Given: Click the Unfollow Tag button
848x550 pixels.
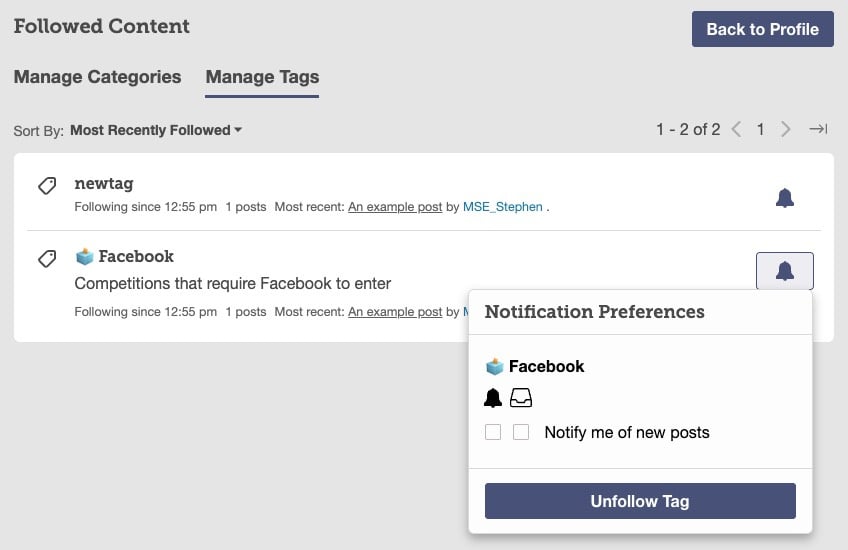Looking at the screenshot, I should (640, 501).
